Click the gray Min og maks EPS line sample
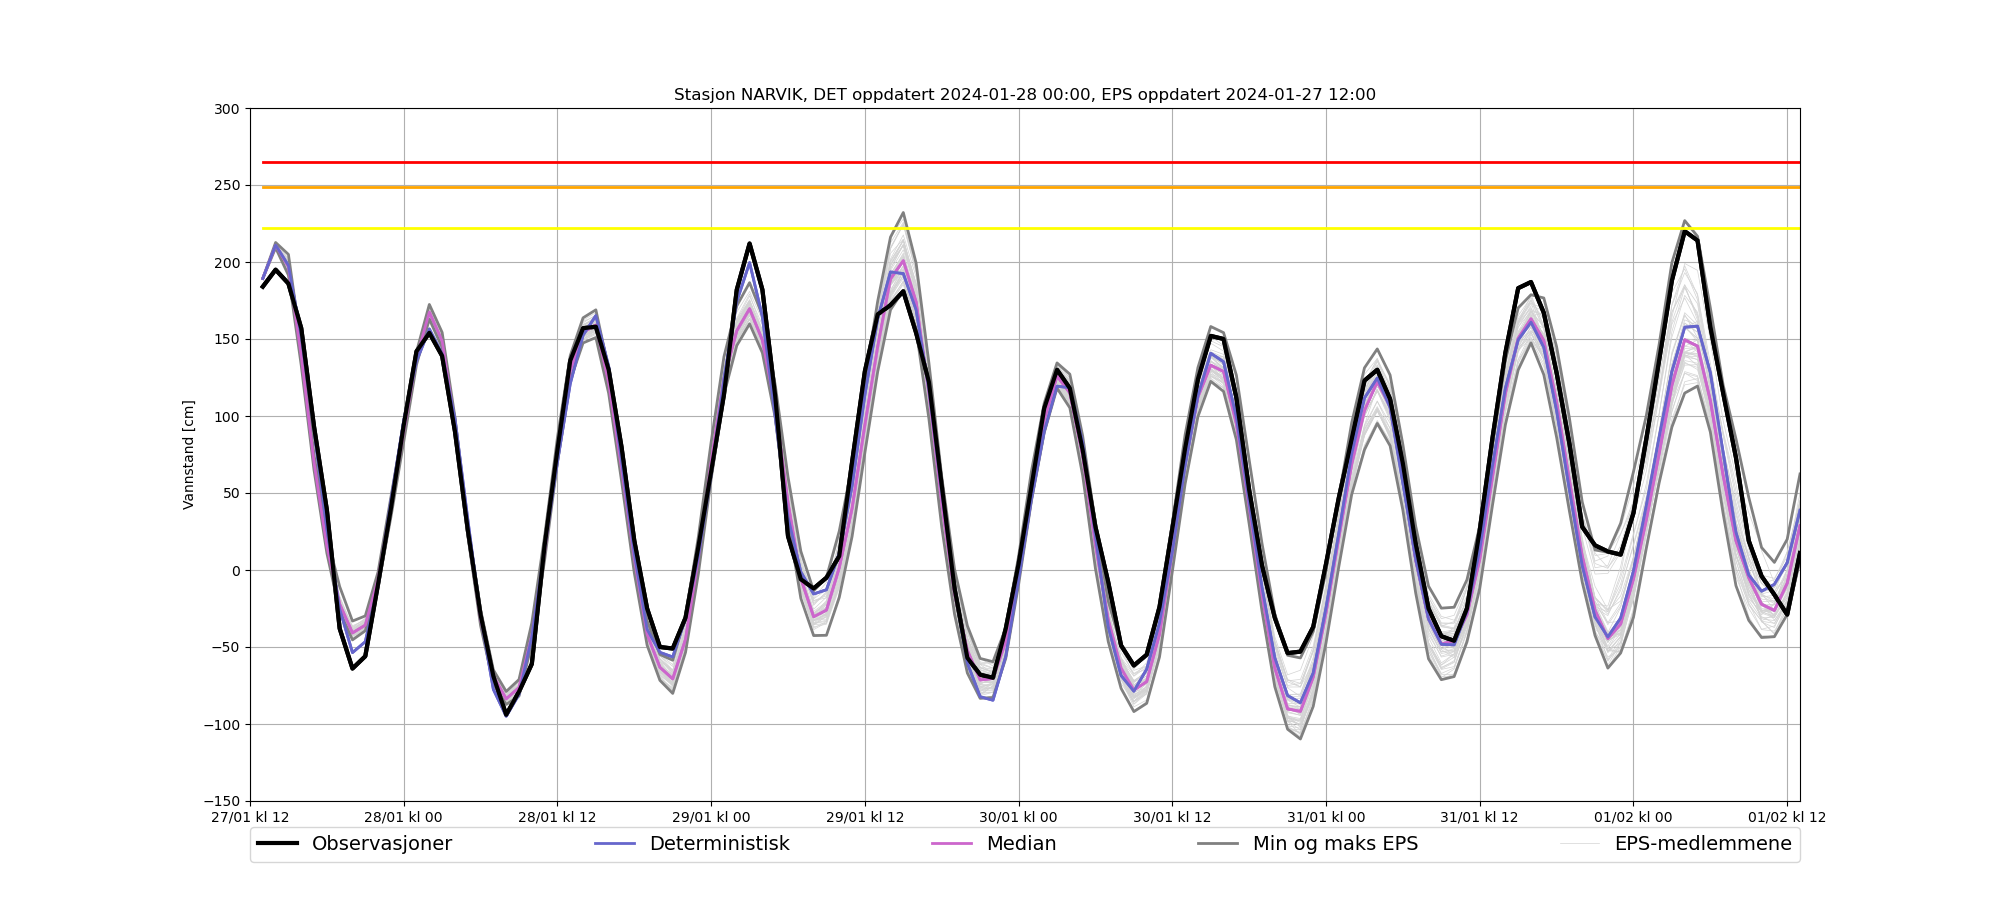 tap(1218, 844)
